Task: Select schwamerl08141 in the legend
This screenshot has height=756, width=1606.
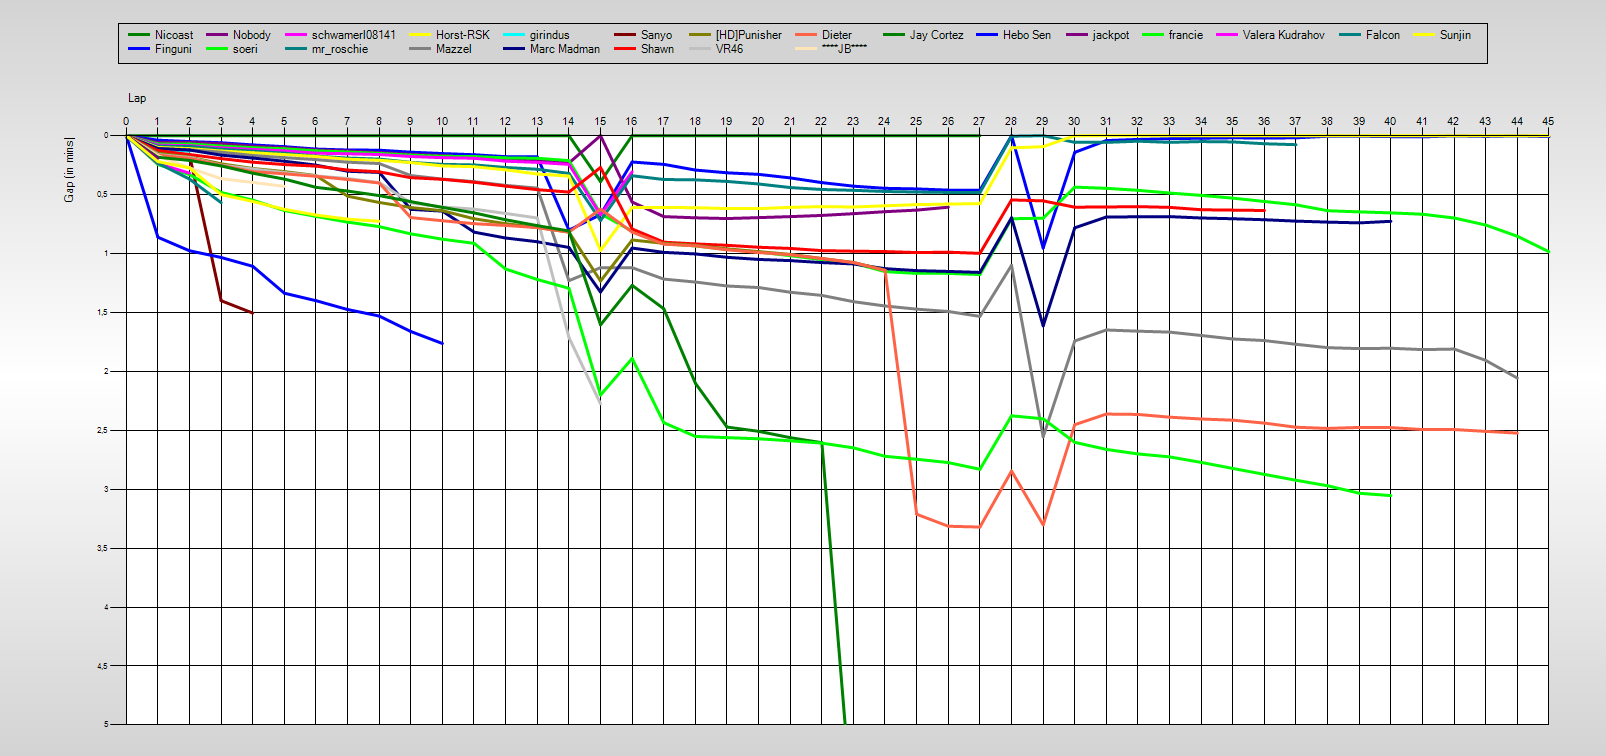Action: pyautogui.click(x=353, y=35)
